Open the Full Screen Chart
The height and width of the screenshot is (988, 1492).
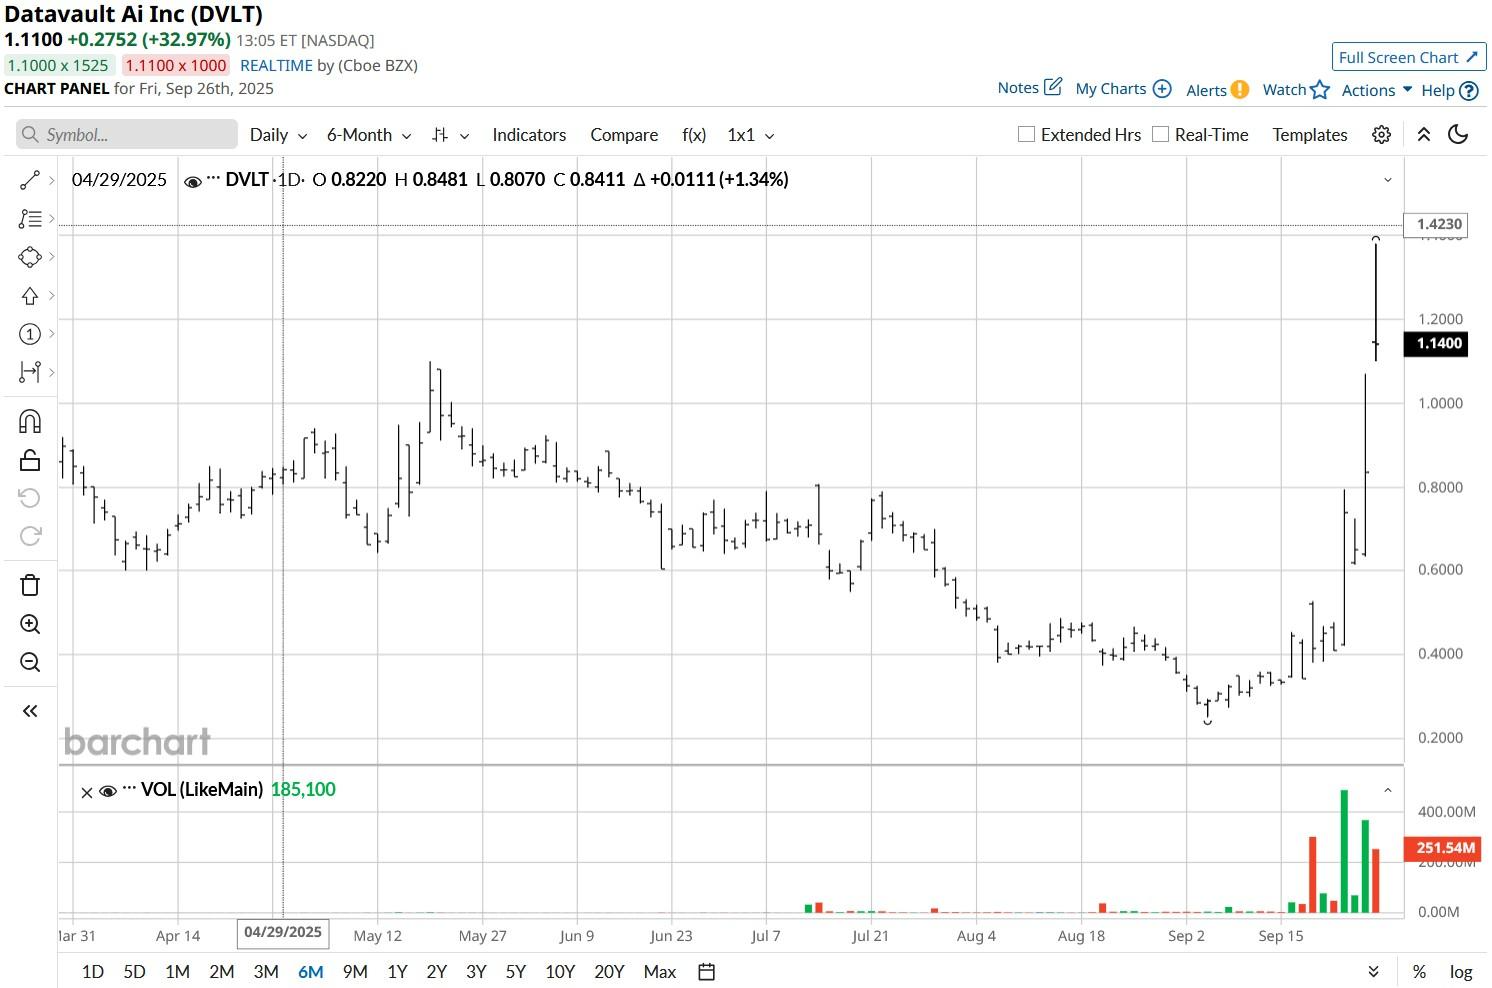click(x=1409, y=57)
